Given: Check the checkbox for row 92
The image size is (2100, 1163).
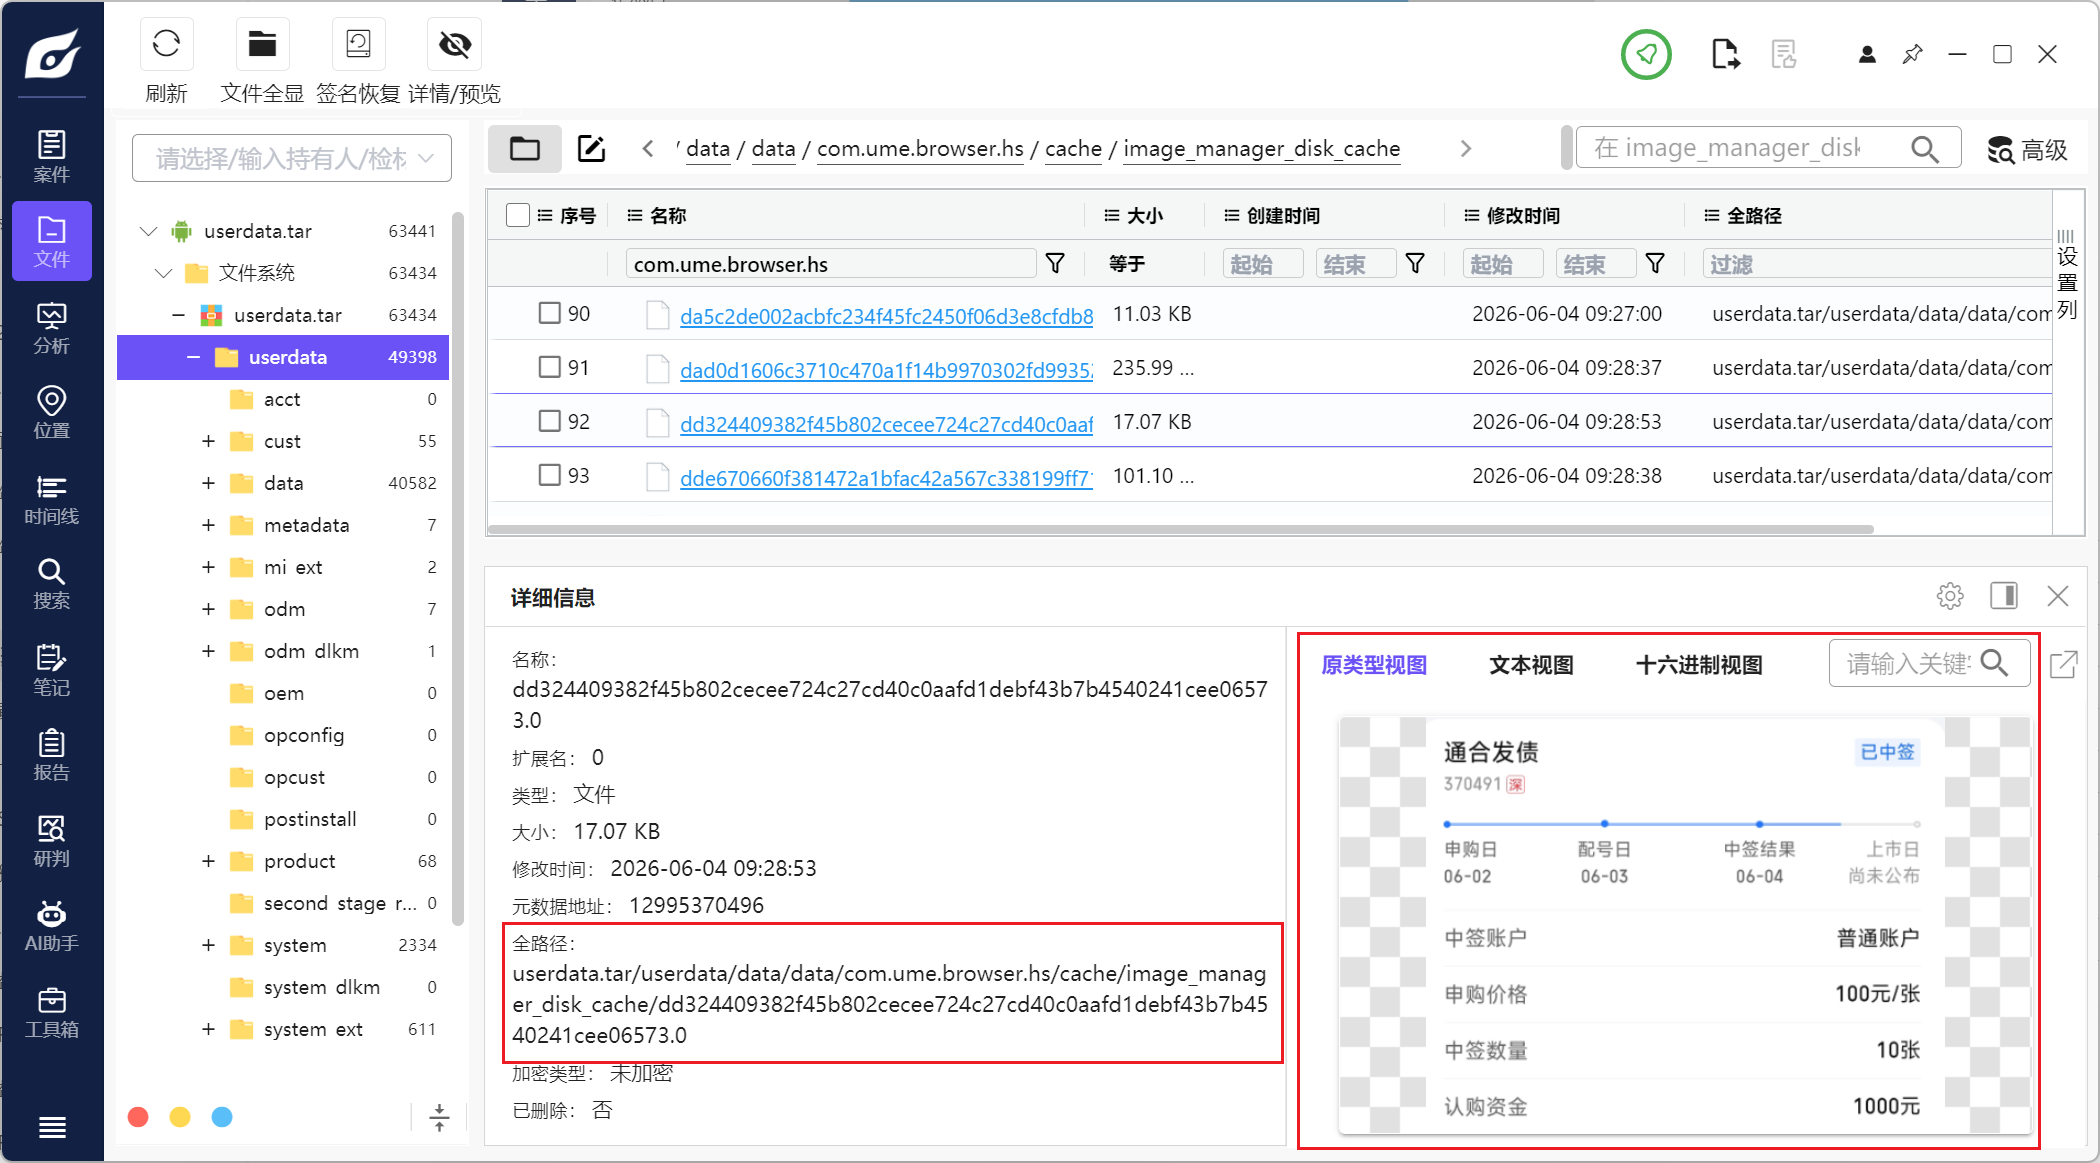Looking at the screenshot, I should (549, 421).
